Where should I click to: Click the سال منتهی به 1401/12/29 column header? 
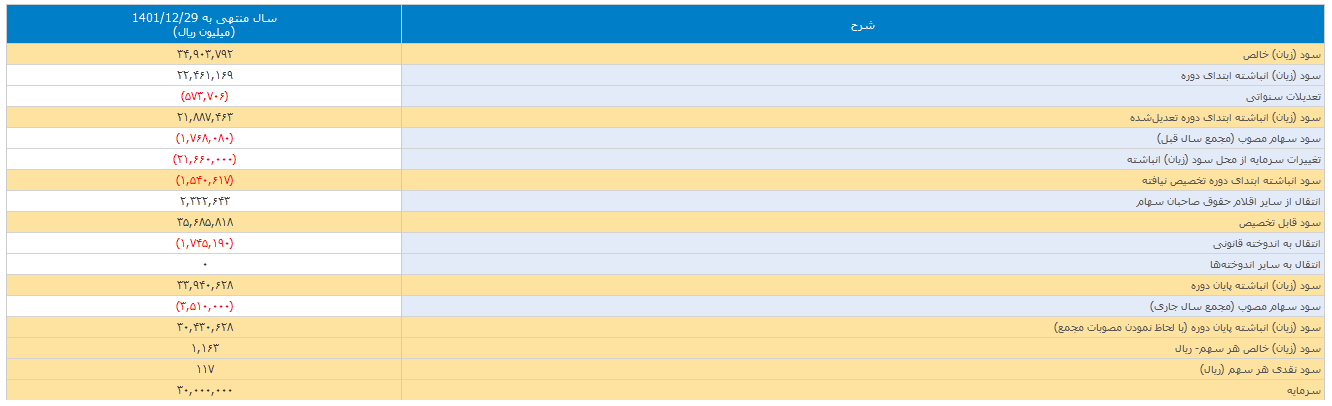click(204, 25)
